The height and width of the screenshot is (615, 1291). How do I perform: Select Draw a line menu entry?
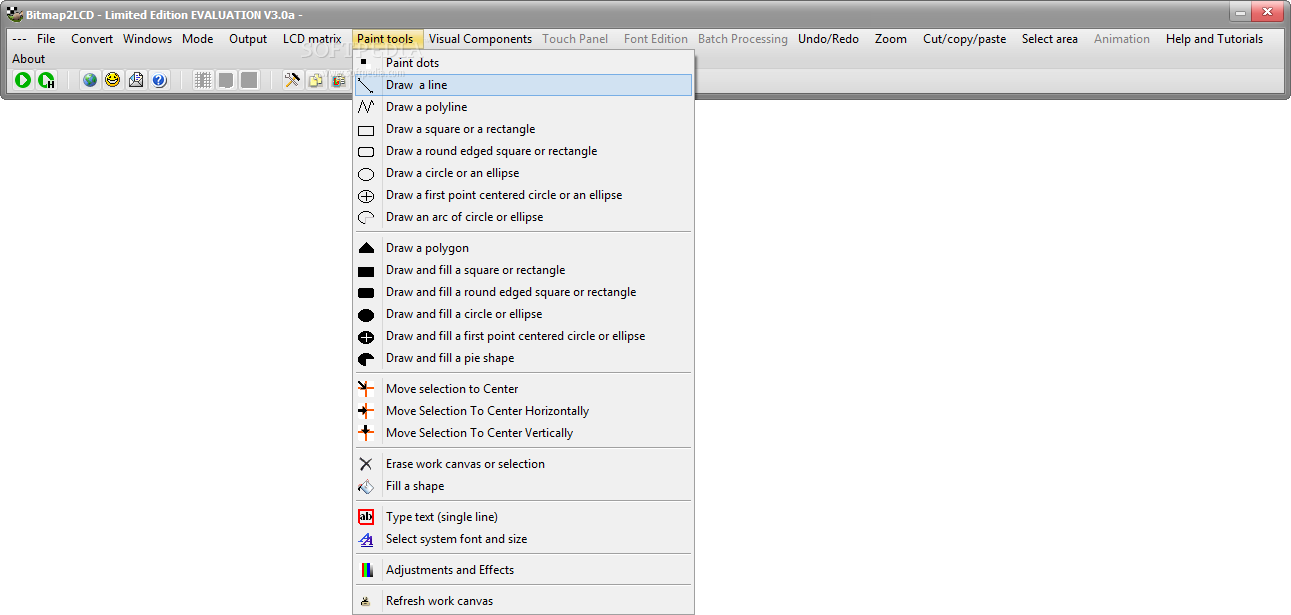[523, 85]
